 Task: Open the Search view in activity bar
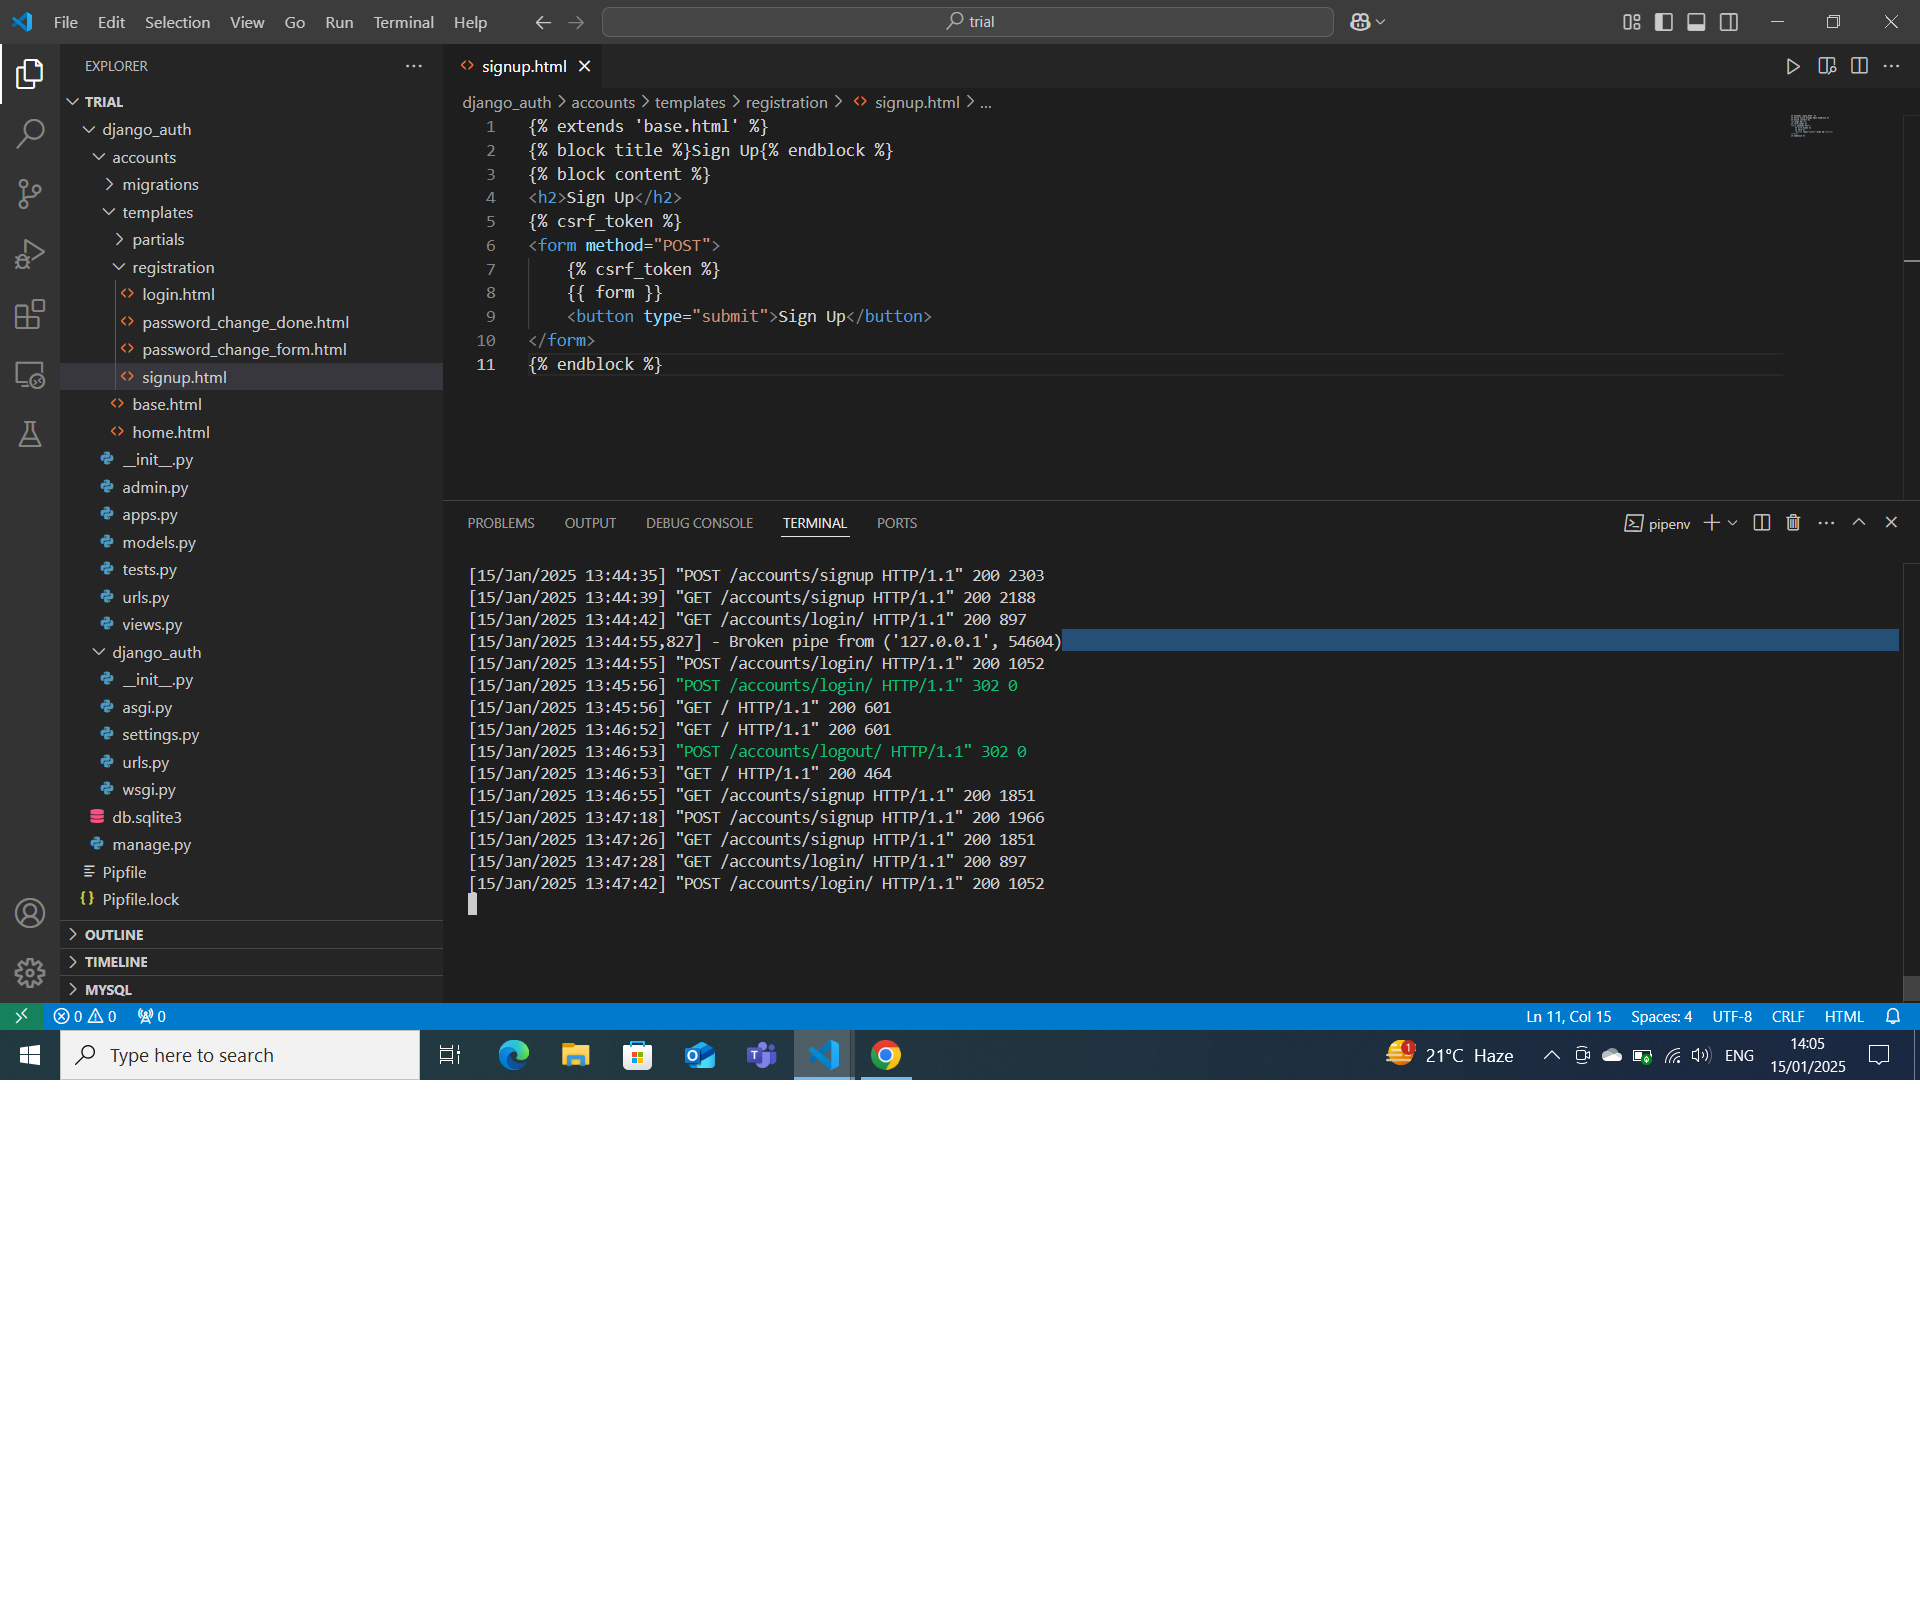pos(30,133)
